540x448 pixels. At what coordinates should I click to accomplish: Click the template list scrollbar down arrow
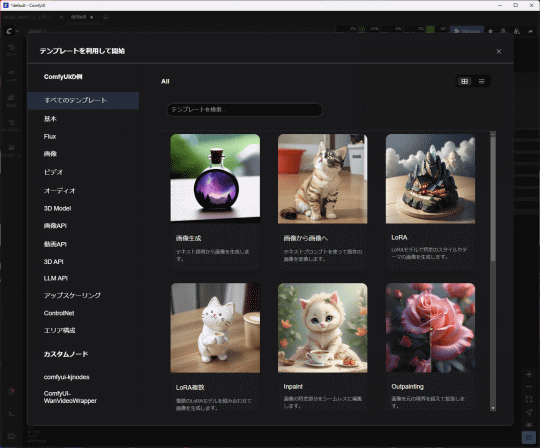493,408
